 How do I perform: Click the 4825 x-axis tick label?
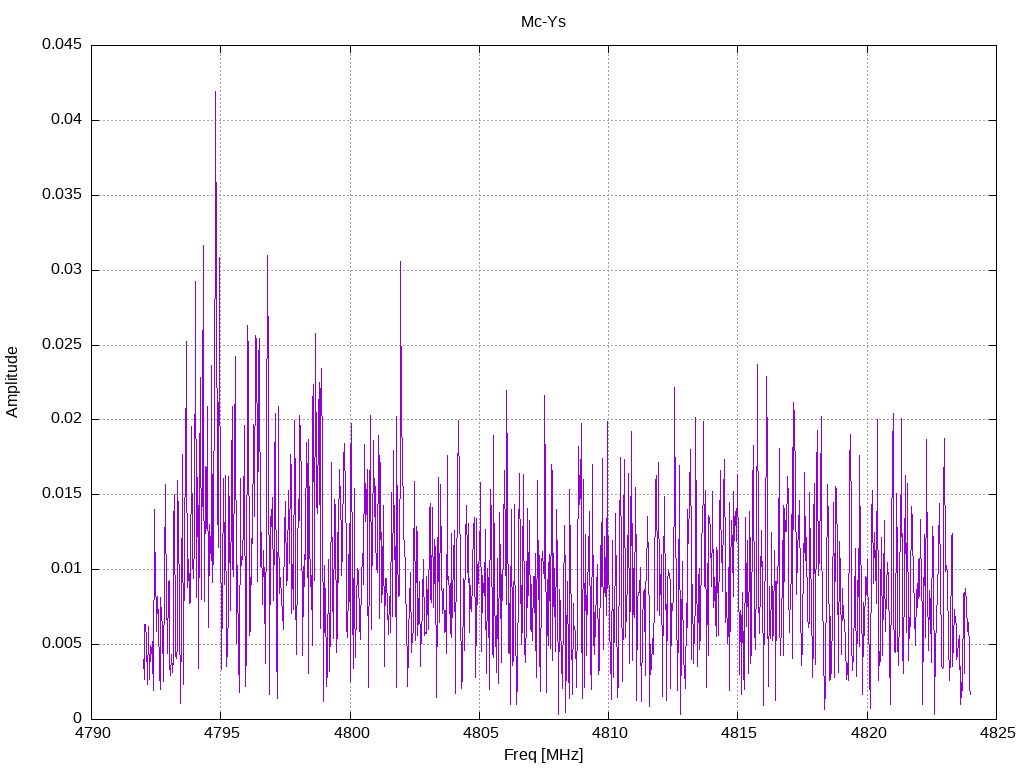[995, 734]
